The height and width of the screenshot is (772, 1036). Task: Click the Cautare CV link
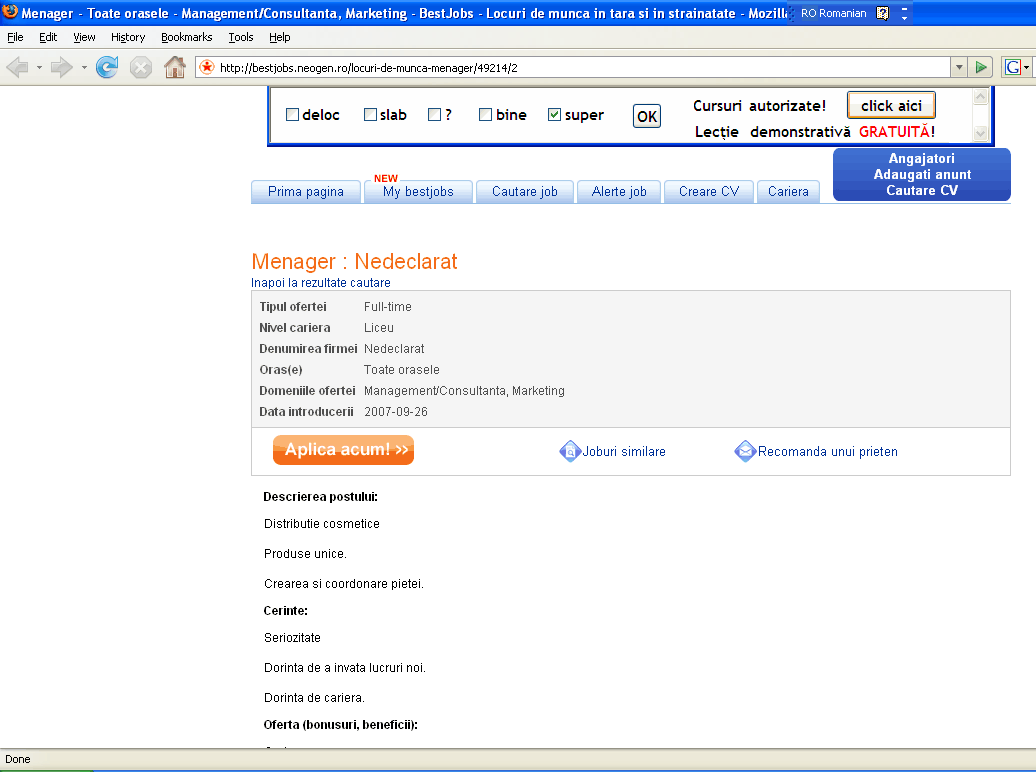pos(922,190)
